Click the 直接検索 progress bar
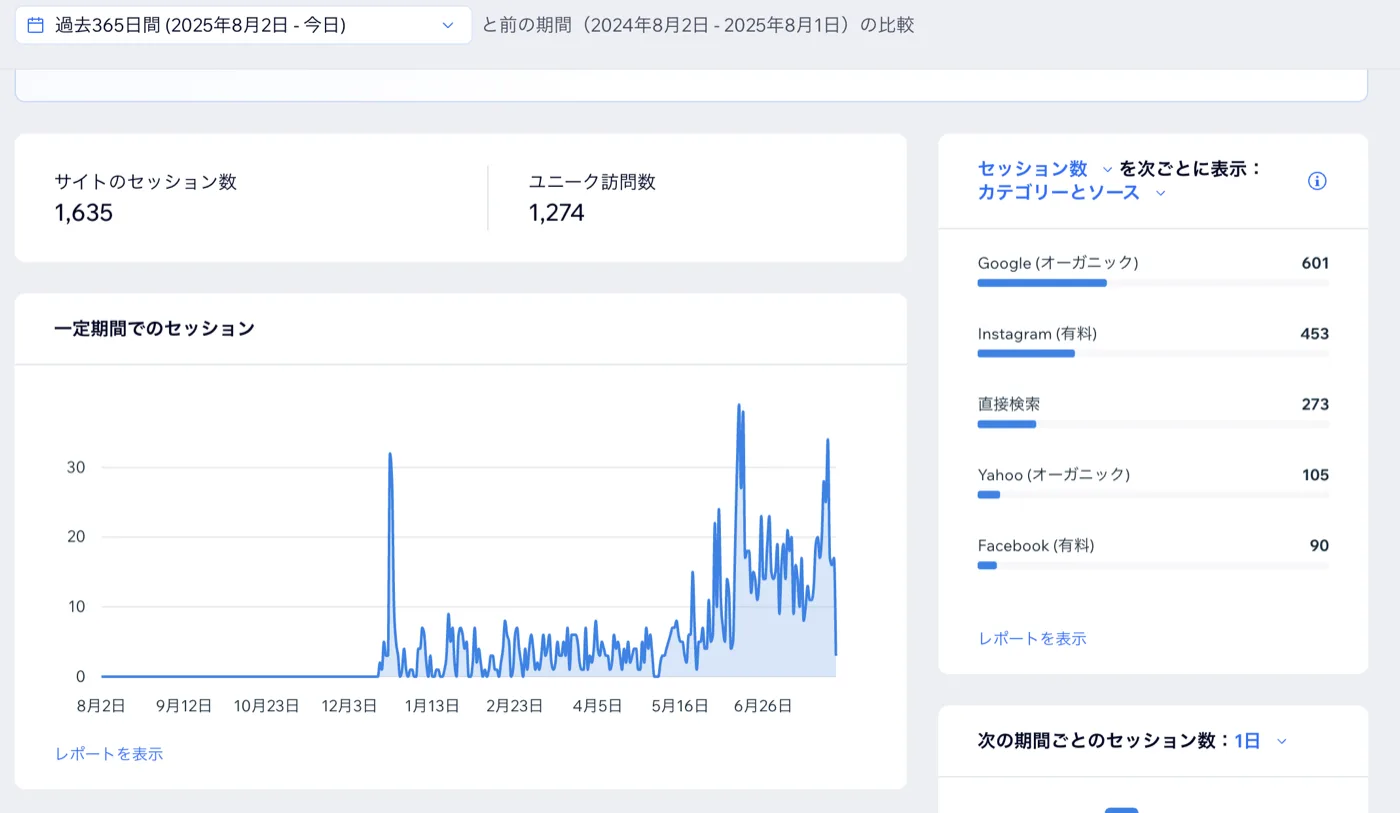Image resolution: width=1400 pixels, height=813 pixels. [x=1153, y=424]
